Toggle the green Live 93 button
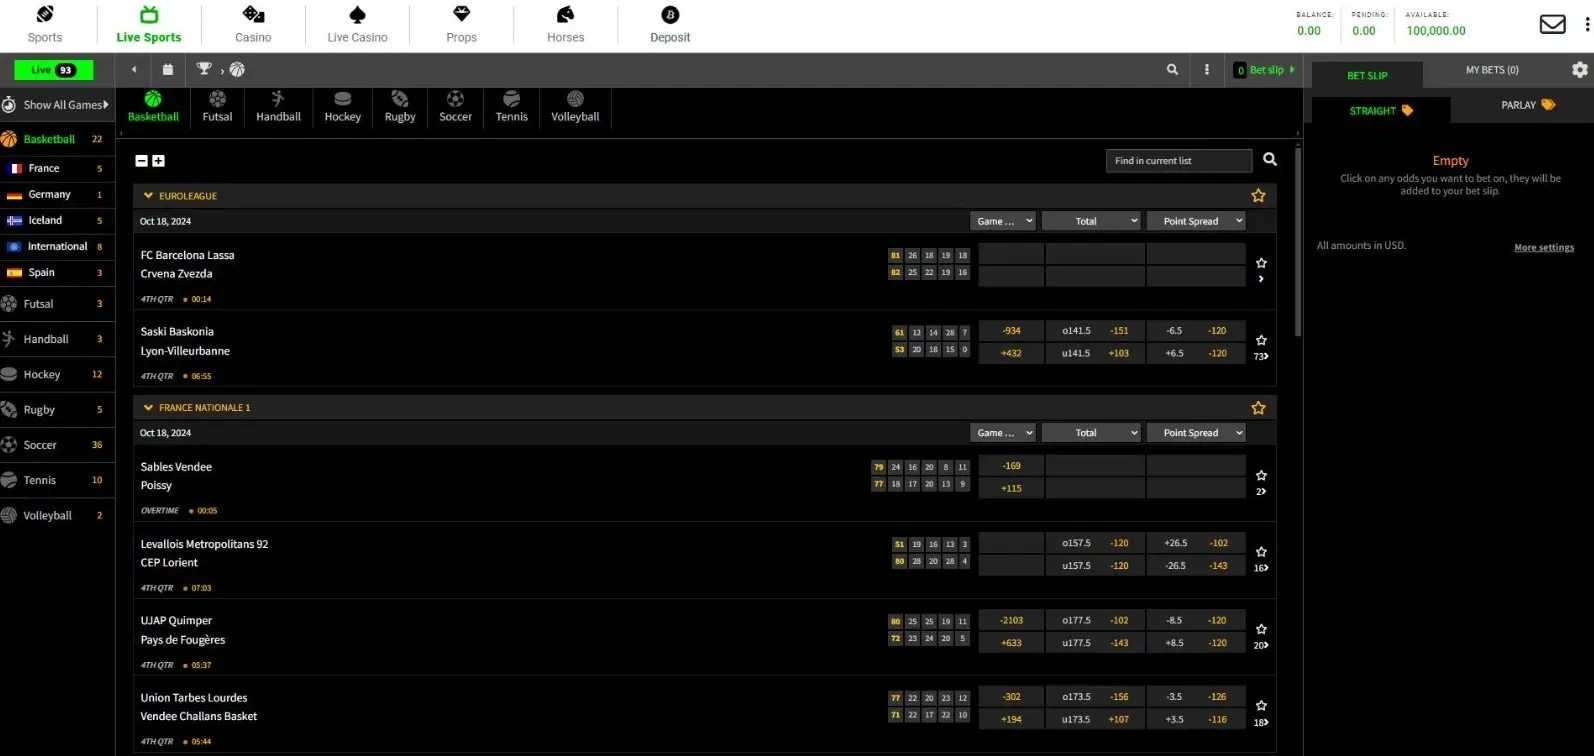Screen dimensions: 1594x756 (x=54, y=70)
